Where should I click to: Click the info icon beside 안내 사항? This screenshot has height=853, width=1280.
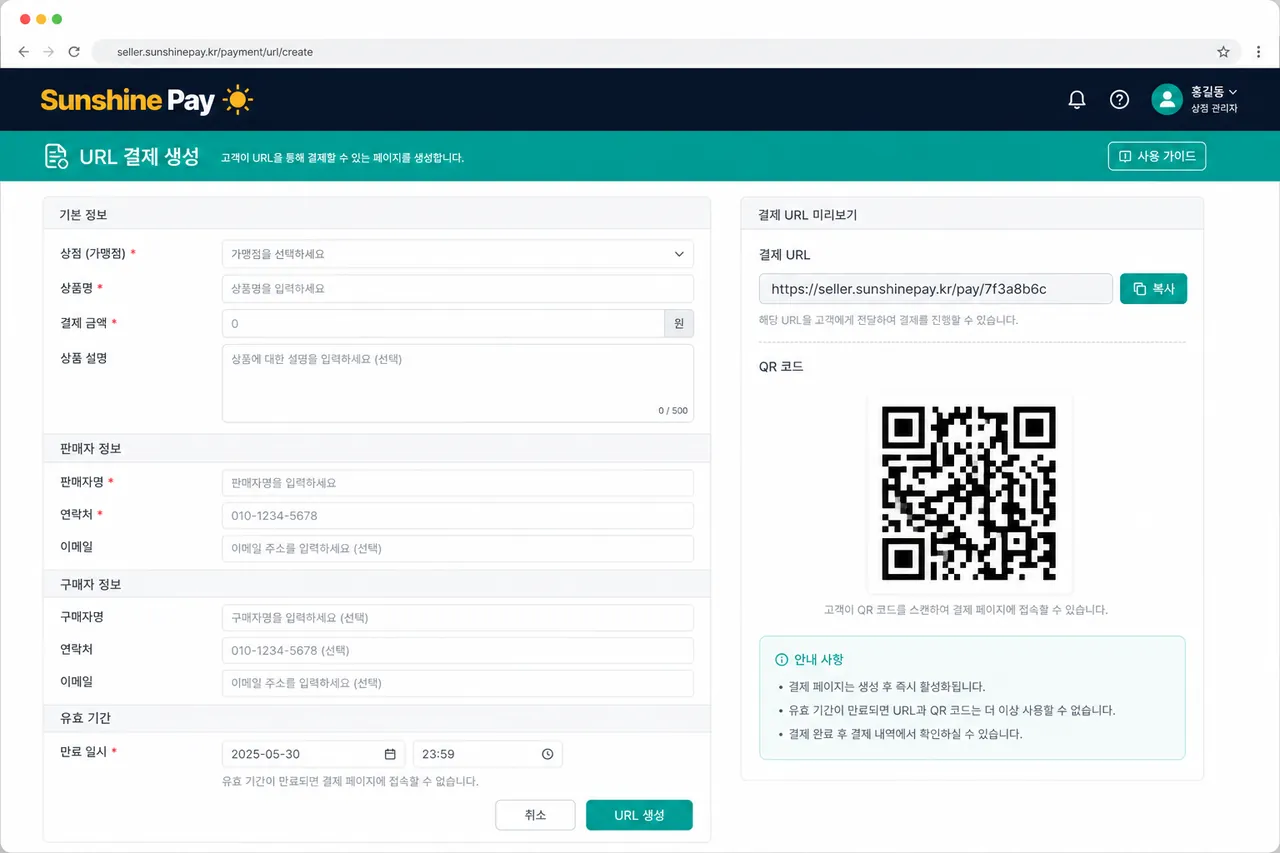click(781, 660)
